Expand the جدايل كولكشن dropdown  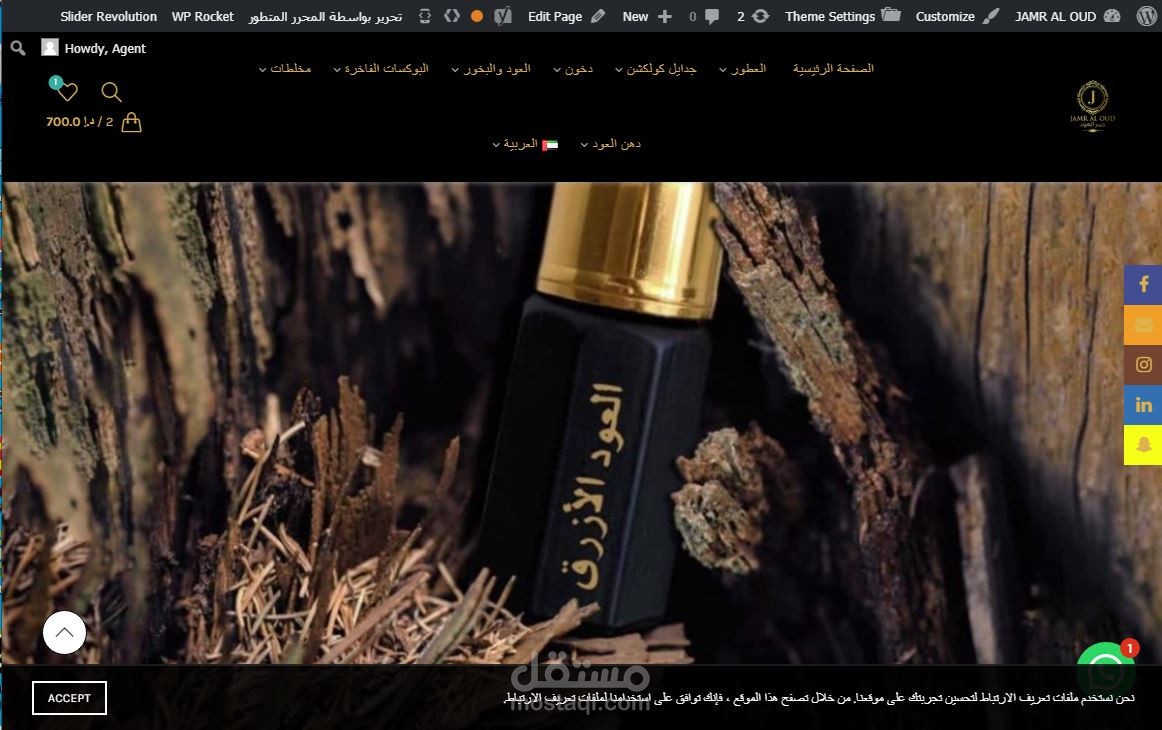[x=656, y=69]
